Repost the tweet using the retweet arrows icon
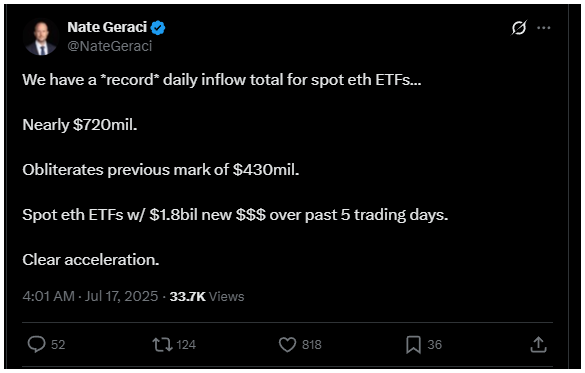Image resolution: width=585 pixels, height=373 pixels. [x=162, y=345]
